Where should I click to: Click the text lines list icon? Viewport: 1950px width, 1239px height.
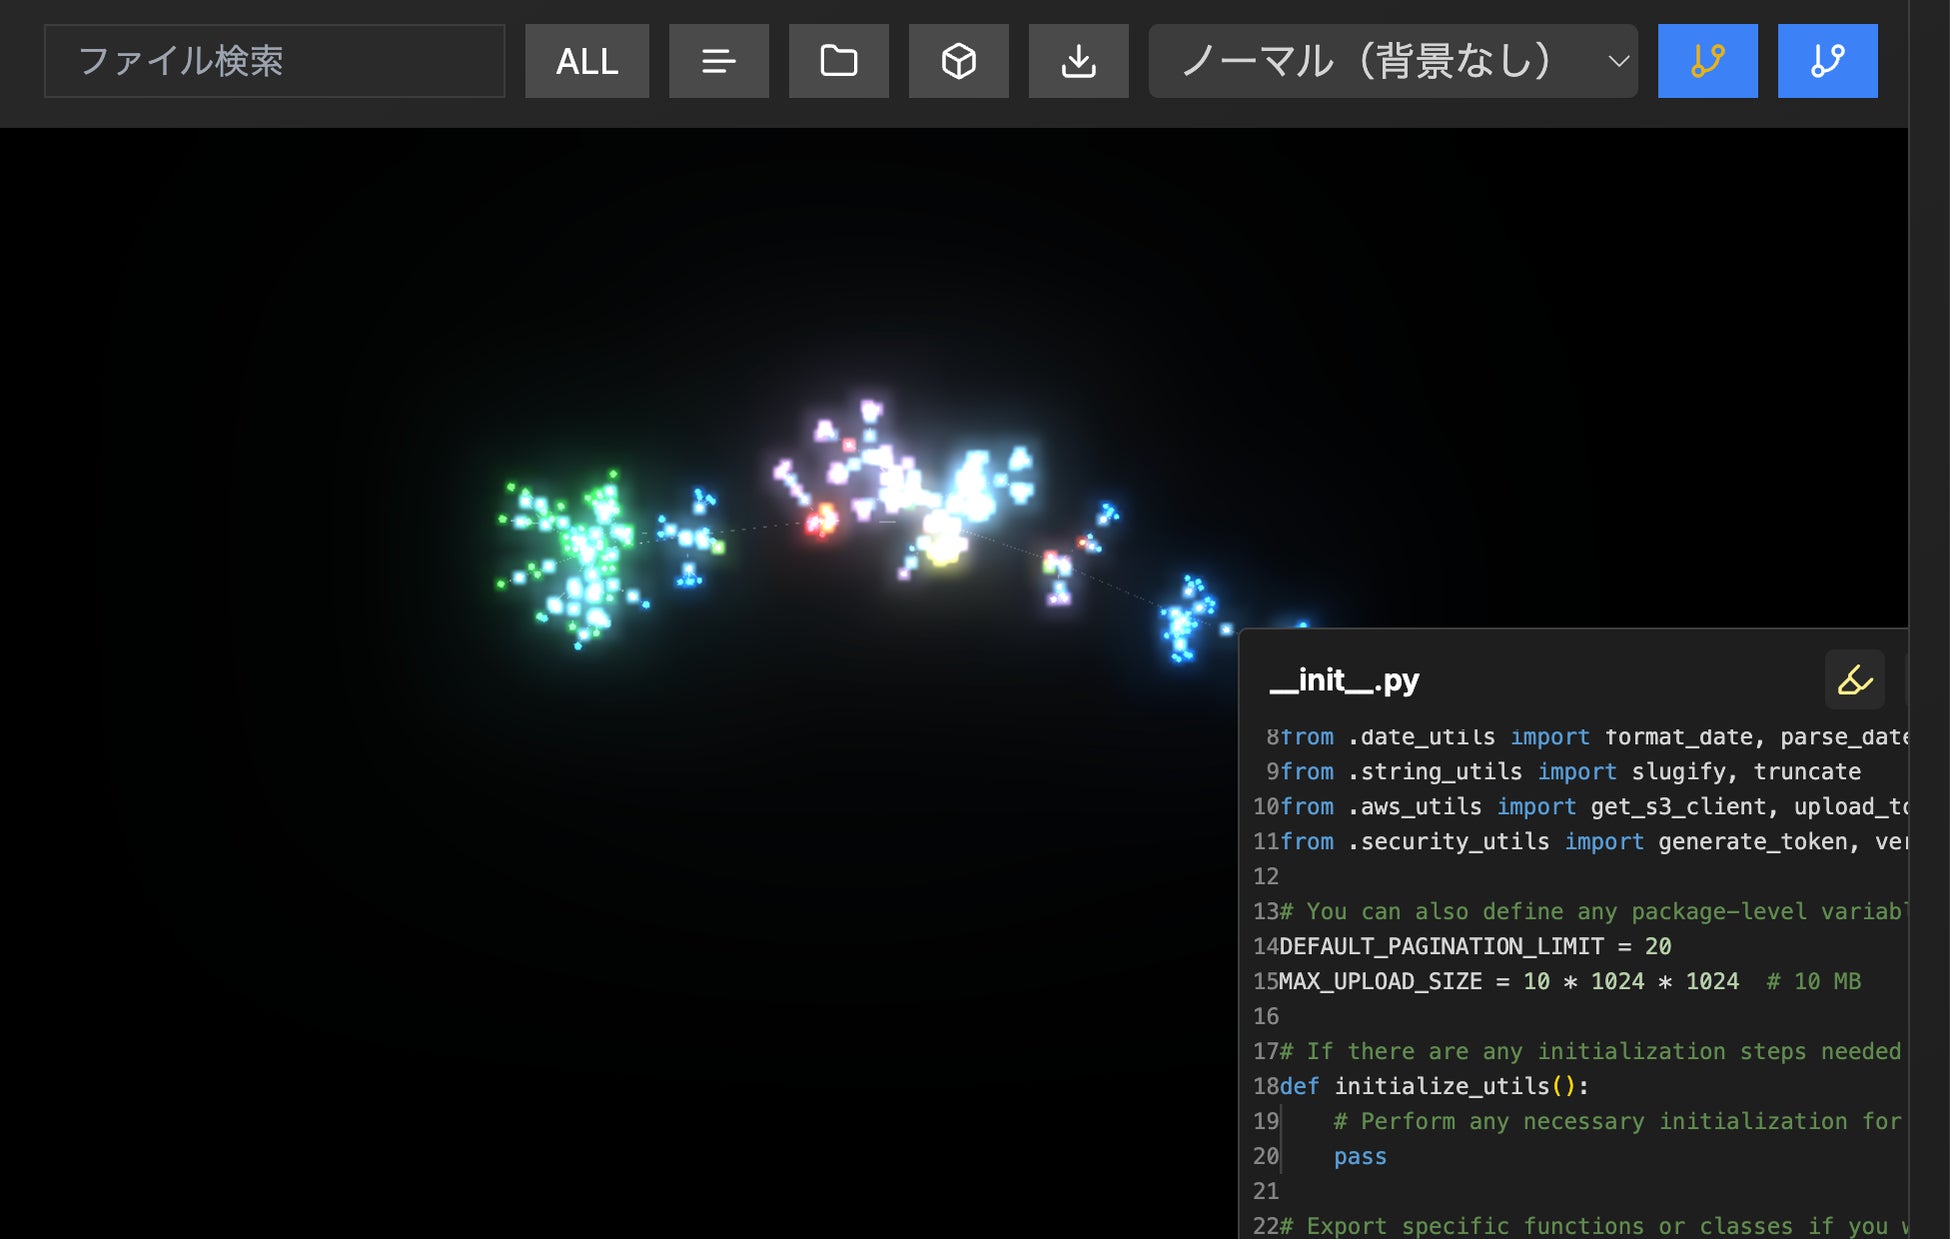click(x=718, y=61)
